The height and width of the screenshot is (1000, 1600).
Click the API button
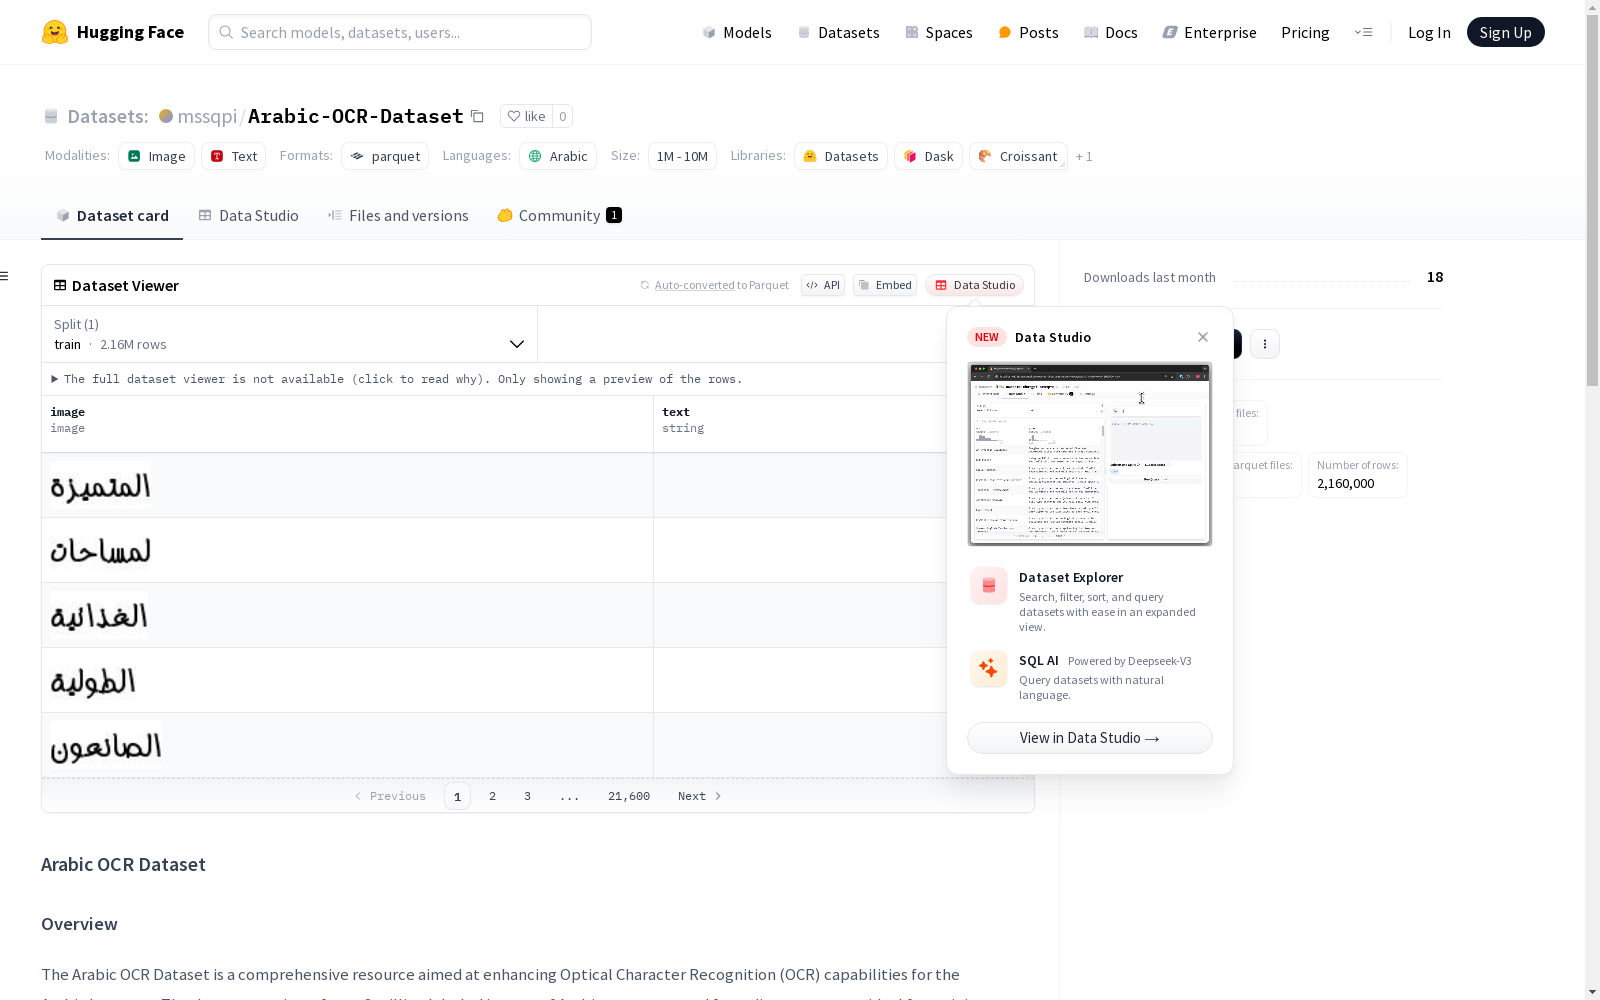823,285
